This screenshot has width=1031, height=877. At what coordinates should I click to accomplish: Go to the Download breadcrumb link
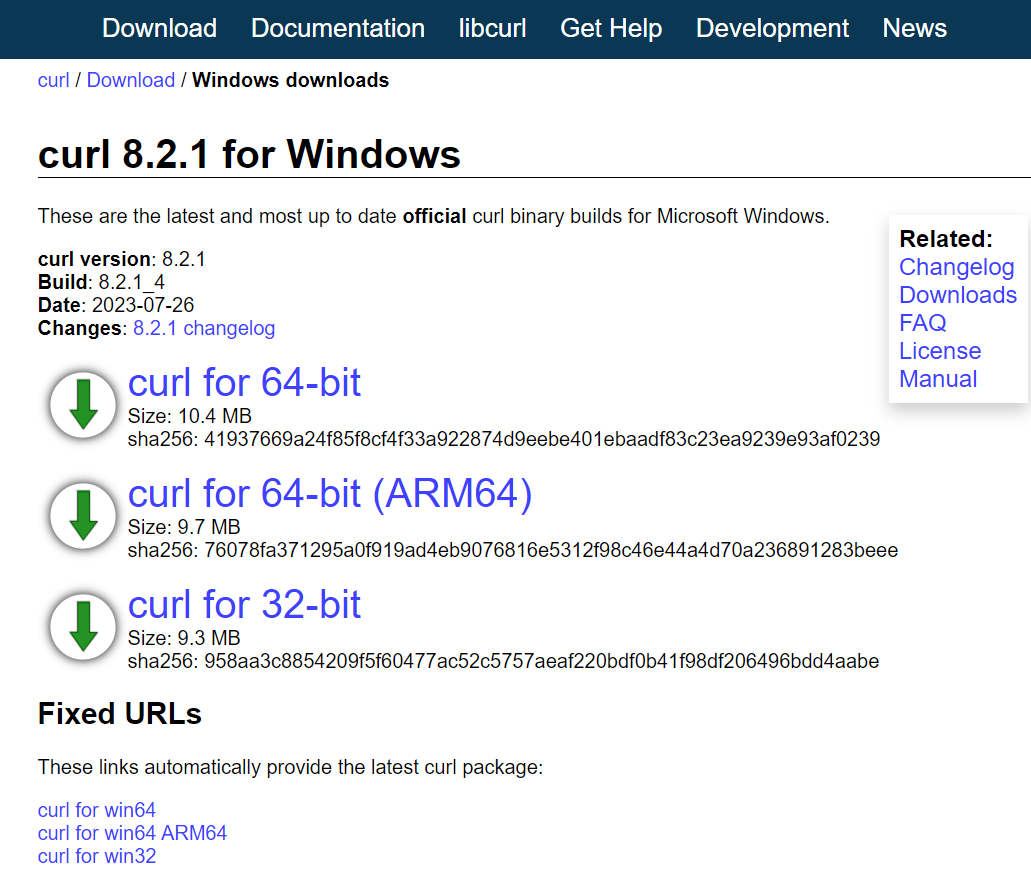click(130, 80)
